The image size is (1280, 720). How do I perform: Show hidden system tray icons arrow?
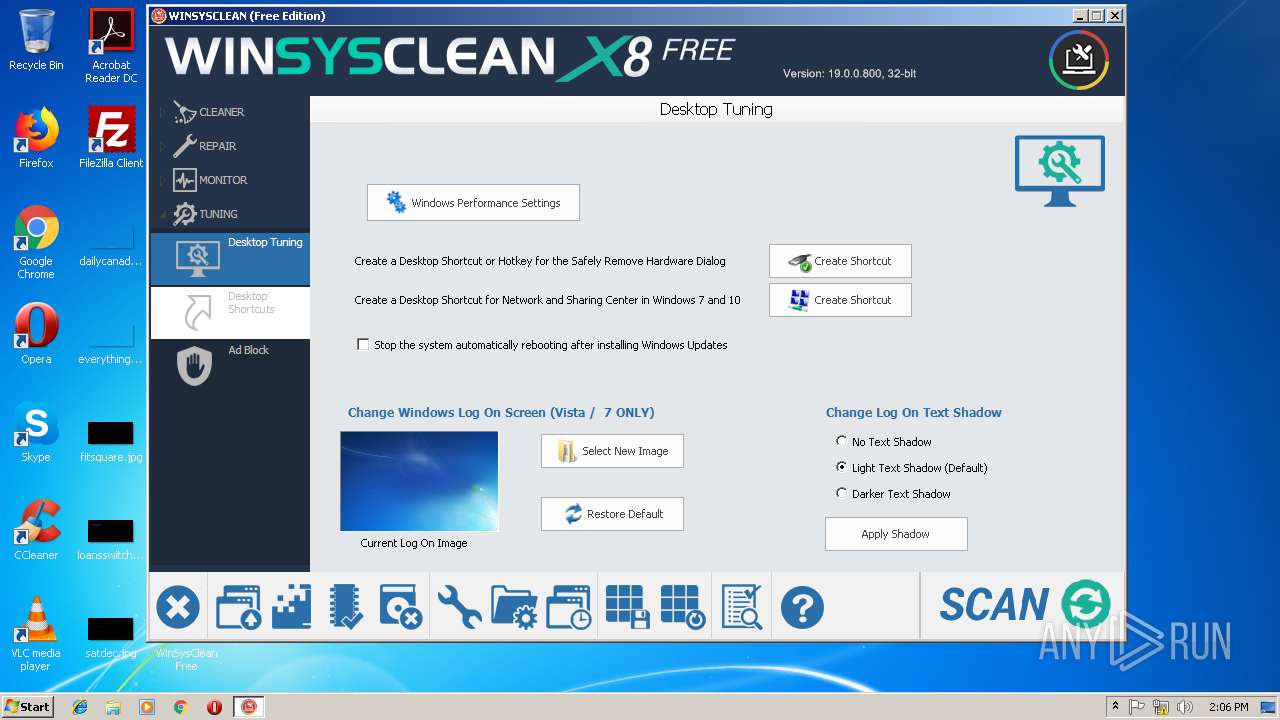(x=1115, y=707)
